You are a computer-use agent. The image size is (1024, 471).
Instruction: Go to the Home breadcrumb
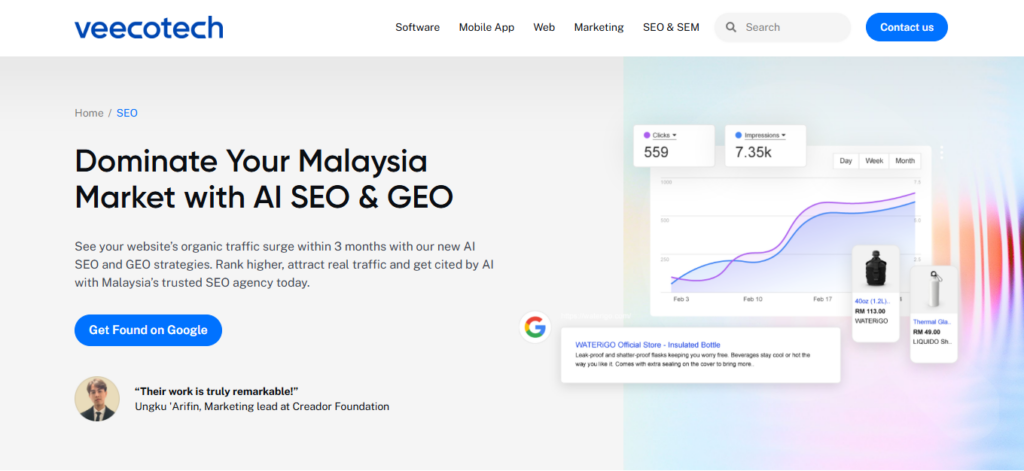tap(89, 113)
